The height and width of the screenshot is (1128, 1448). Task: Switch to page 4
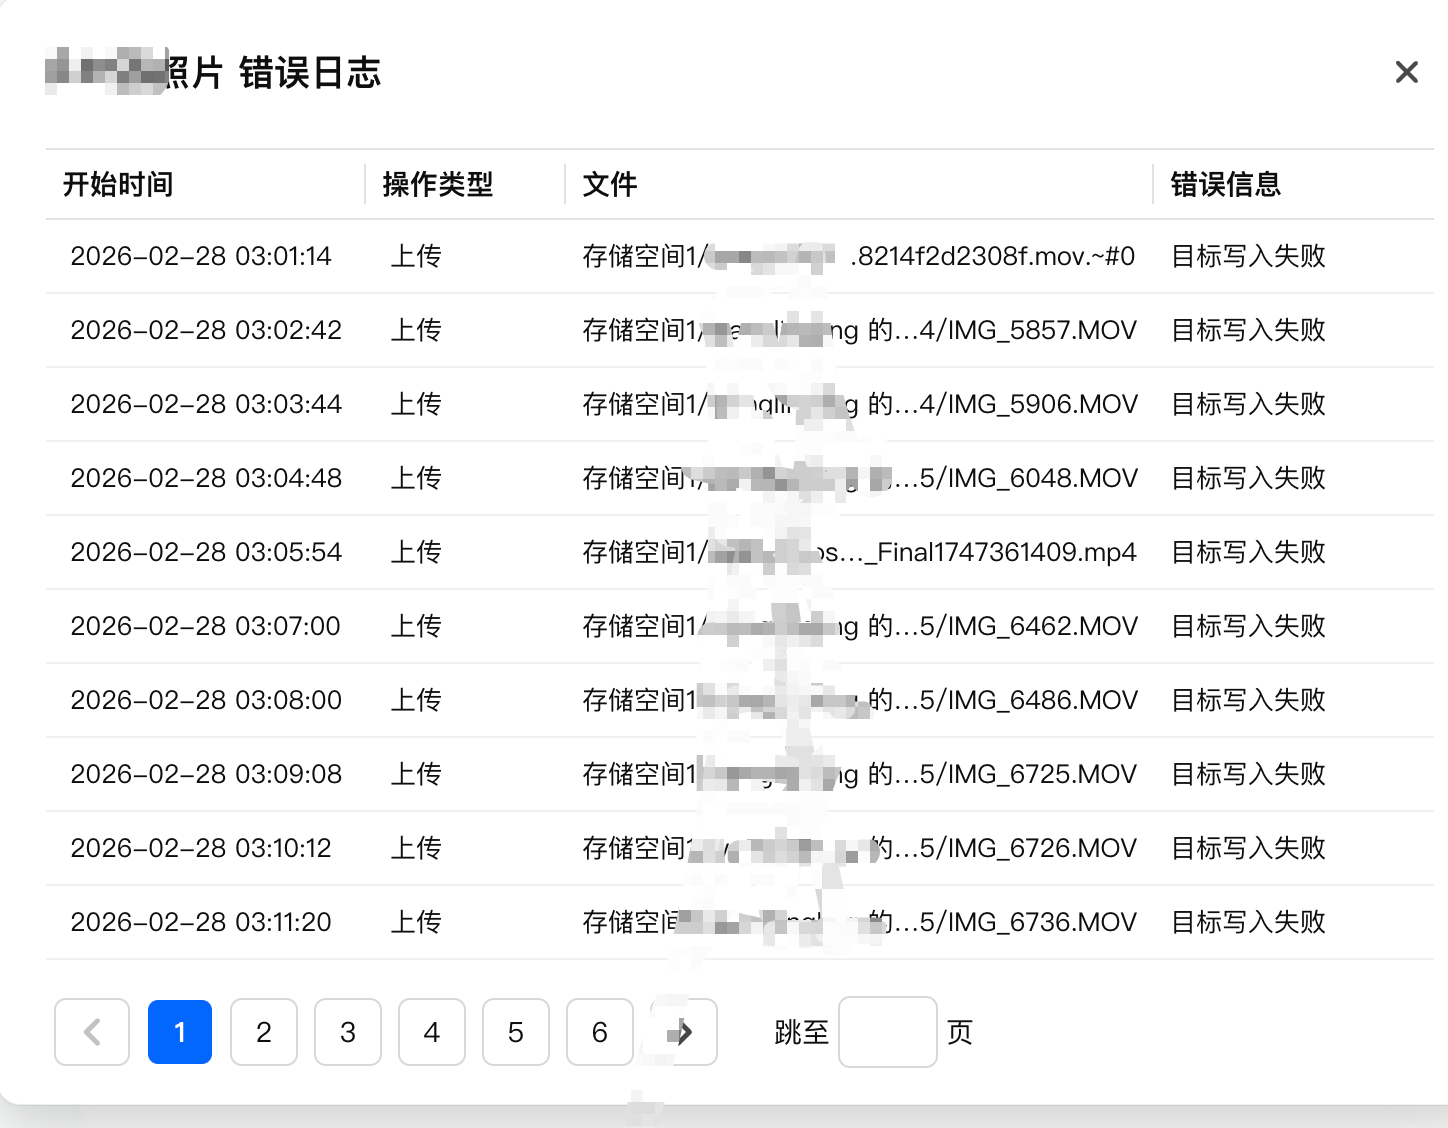pos(432,1032)
